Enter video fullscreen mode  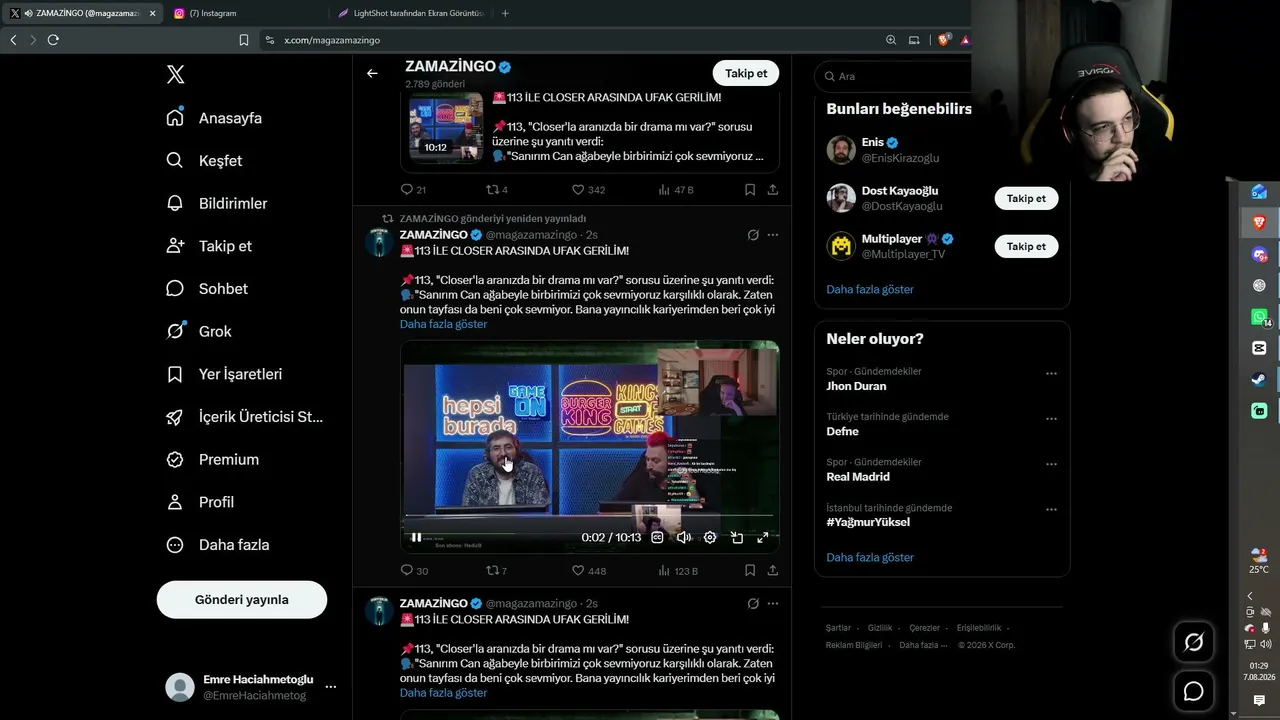pos(762,537)
